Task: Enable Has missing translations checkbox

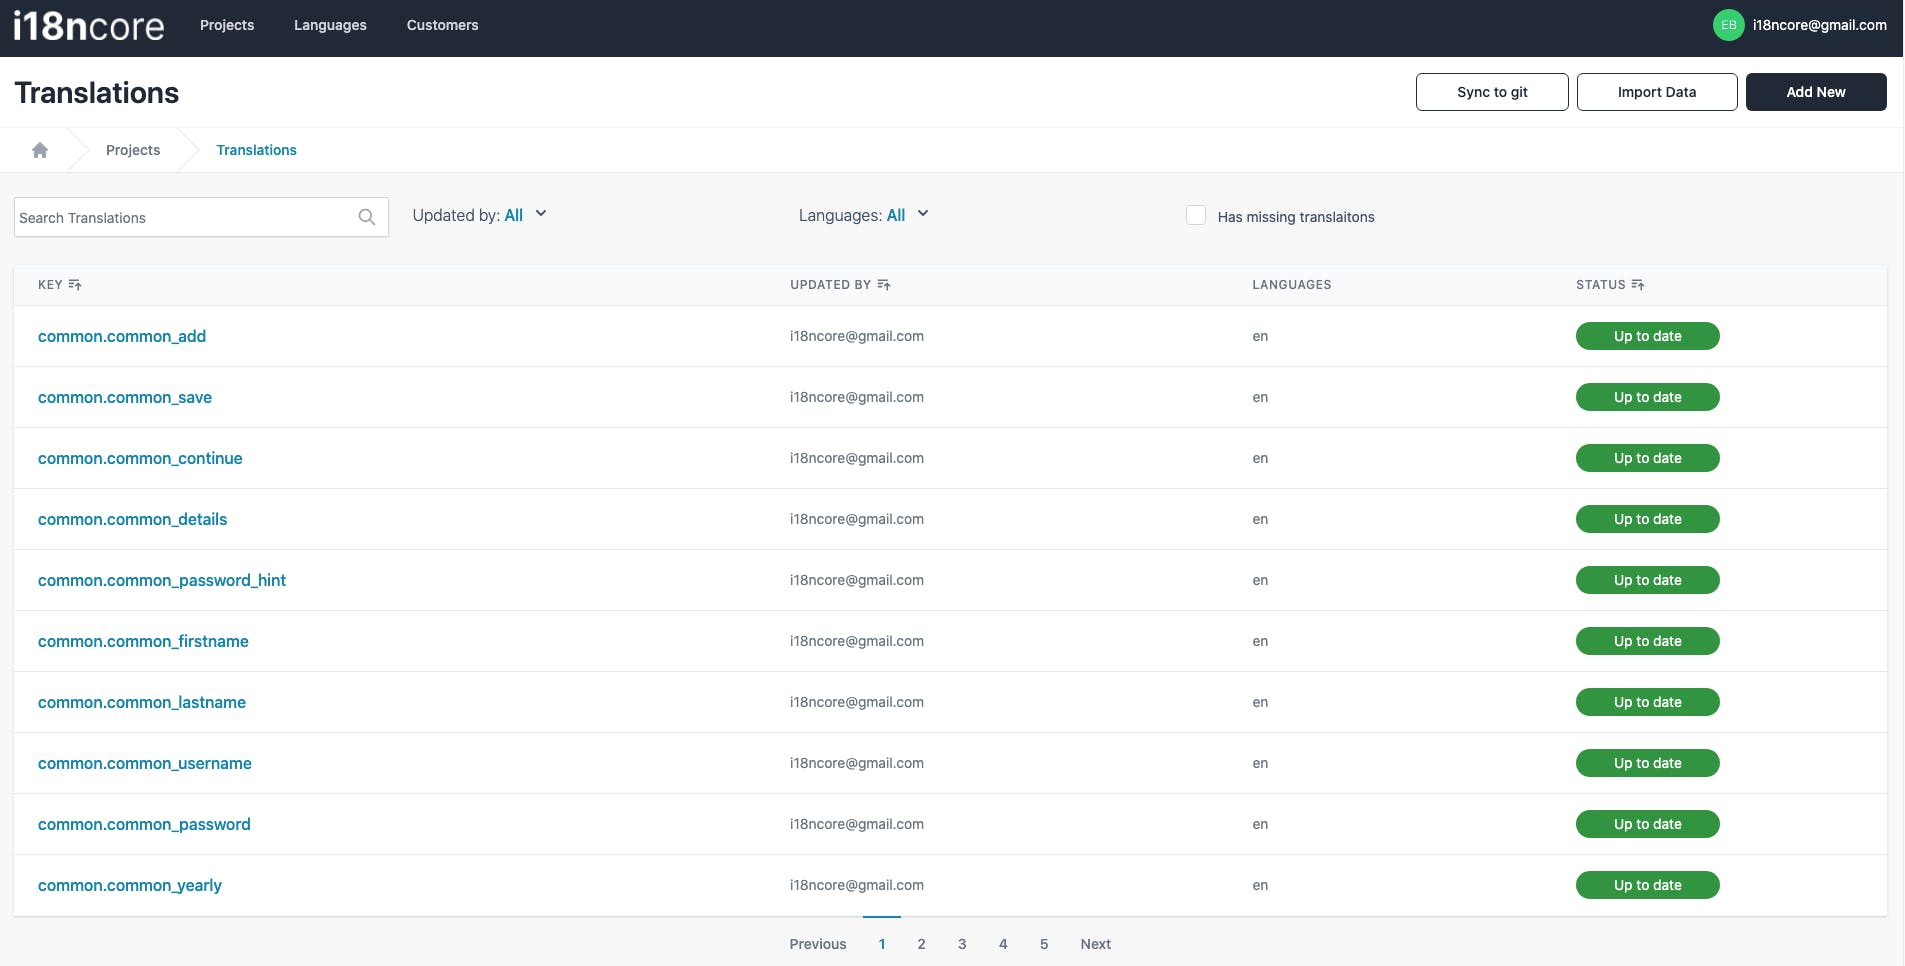Action: [x=1195, y=216]
